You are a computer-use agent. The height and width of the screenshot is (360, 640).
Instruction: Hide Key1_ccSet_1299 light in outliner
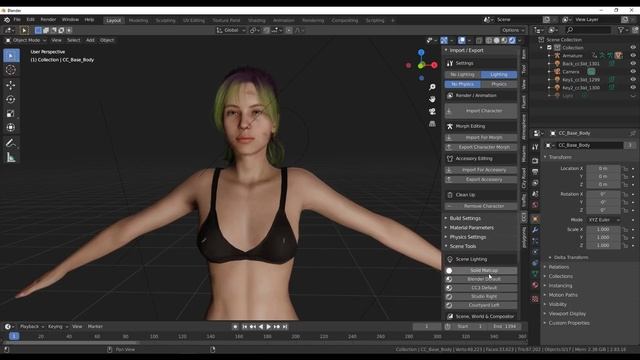pyautogui.click(x=633, y=80)
